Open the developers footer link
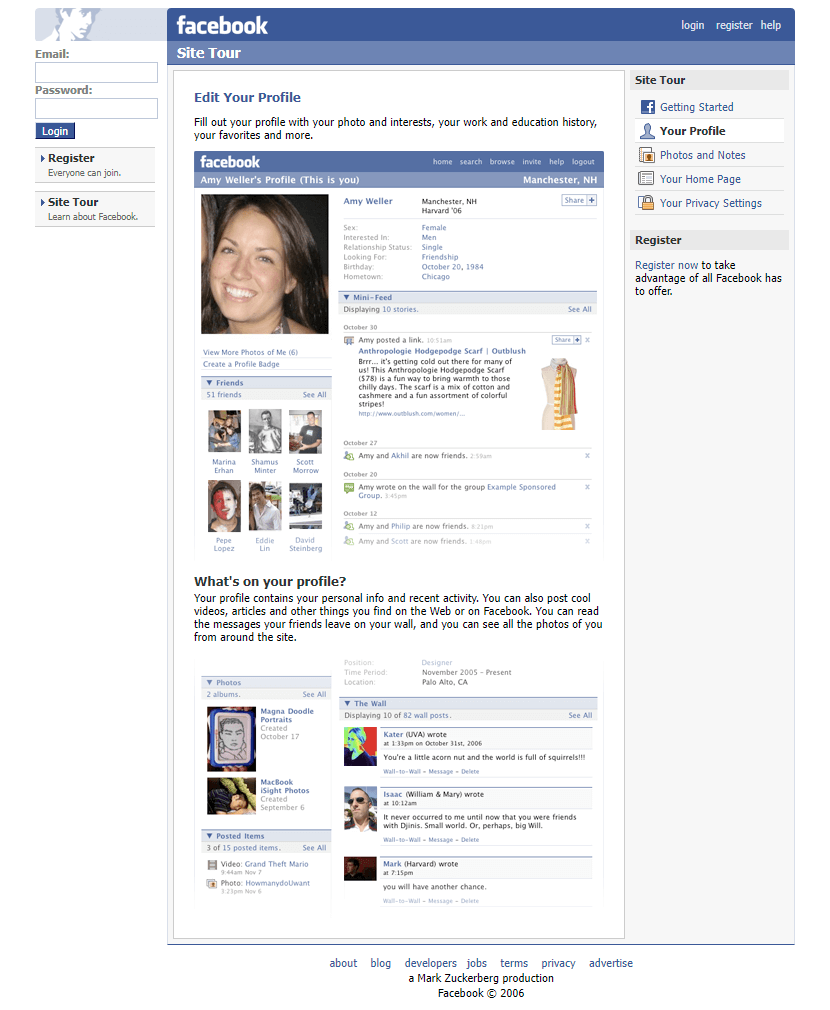 point(430,963)
